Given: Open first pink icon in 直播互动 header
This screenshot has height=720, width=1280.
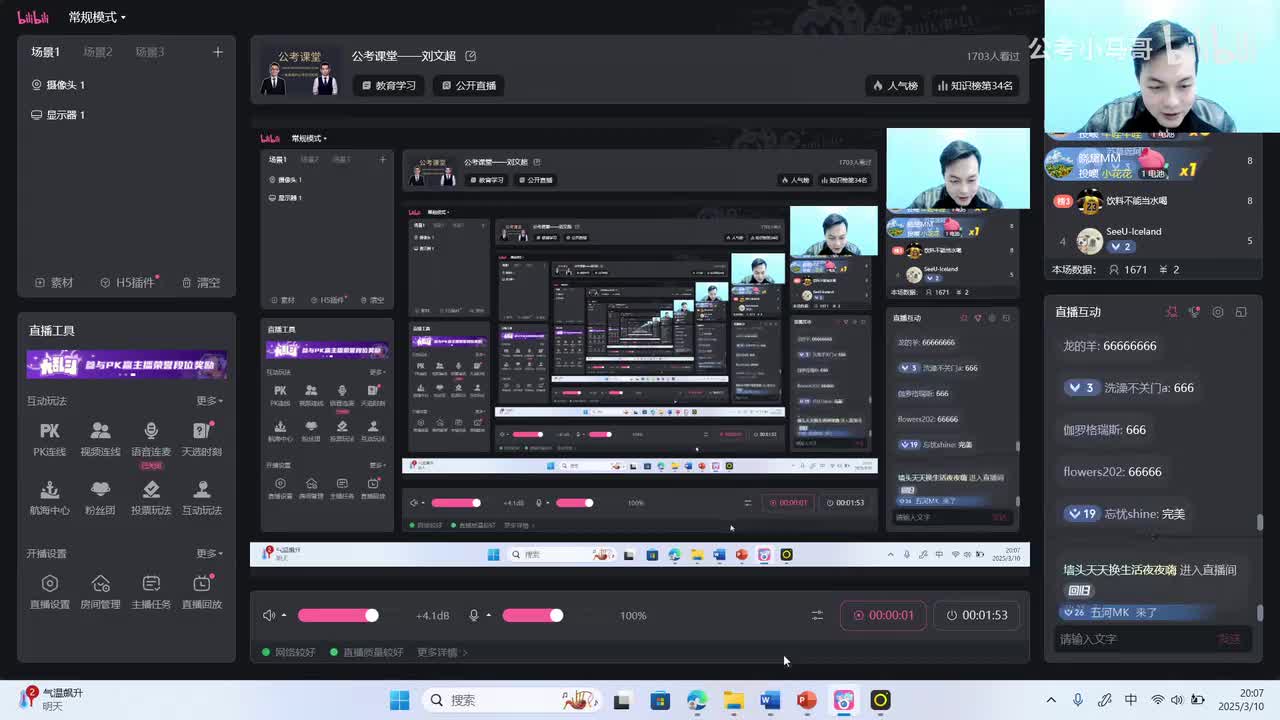Looking at the screenshot, I should 1172,312.
